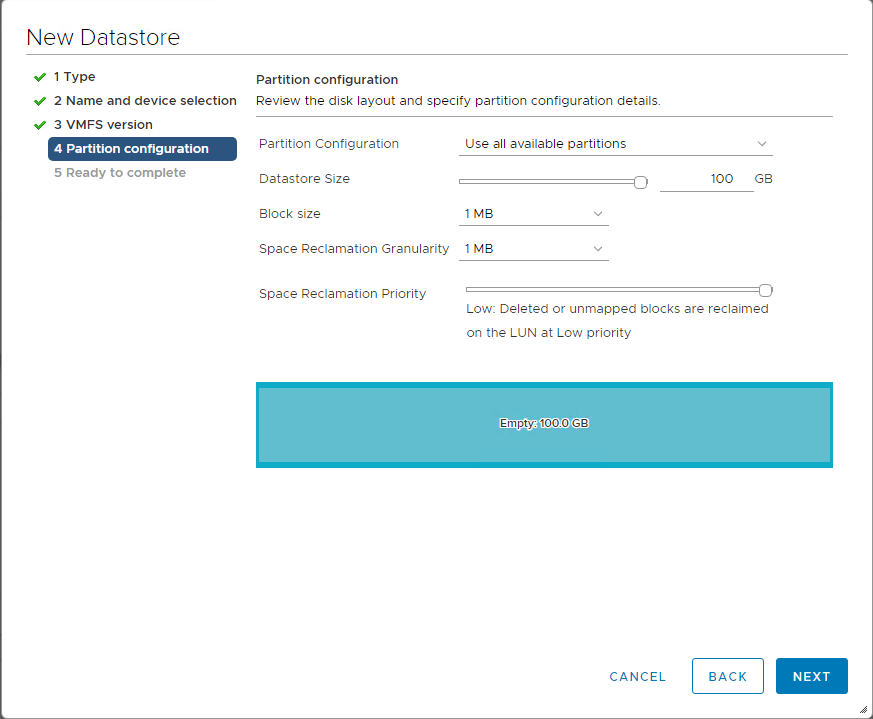Click the Datastore Size slider handle
This screenshot has height=719, width=873.
(641, 182)
